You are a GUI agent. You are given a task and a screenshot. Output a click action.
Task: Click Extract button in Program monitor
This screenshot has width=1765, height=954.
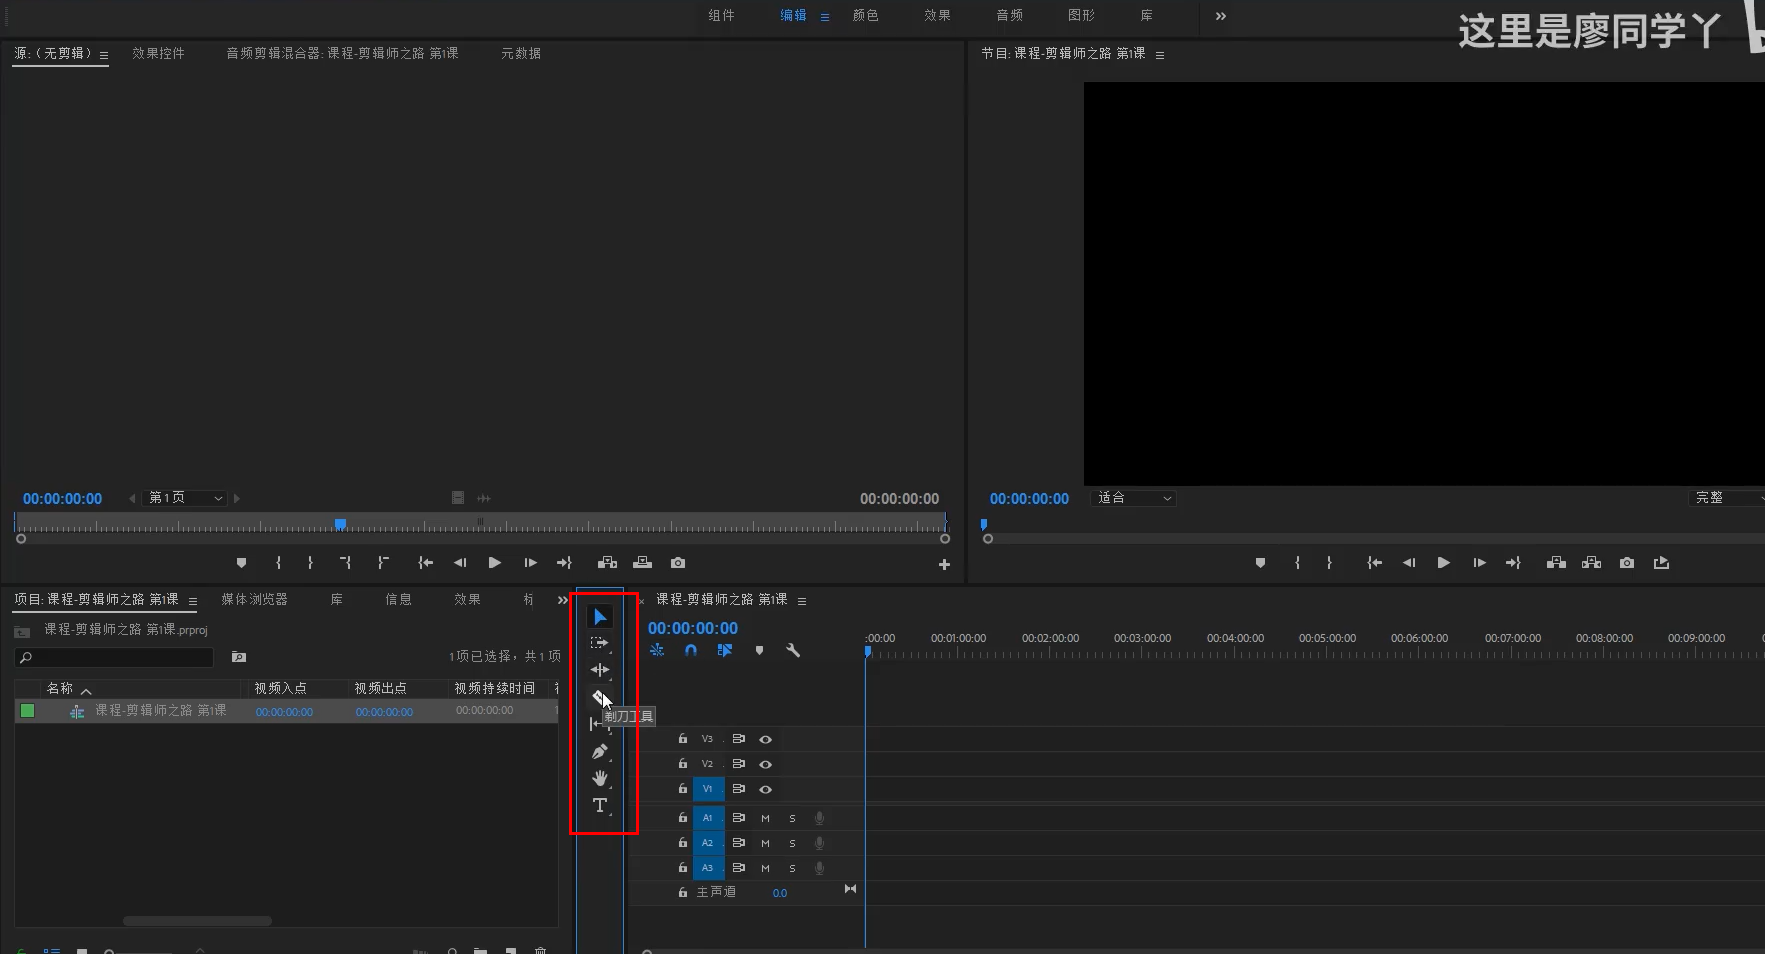coord(1591,563)
